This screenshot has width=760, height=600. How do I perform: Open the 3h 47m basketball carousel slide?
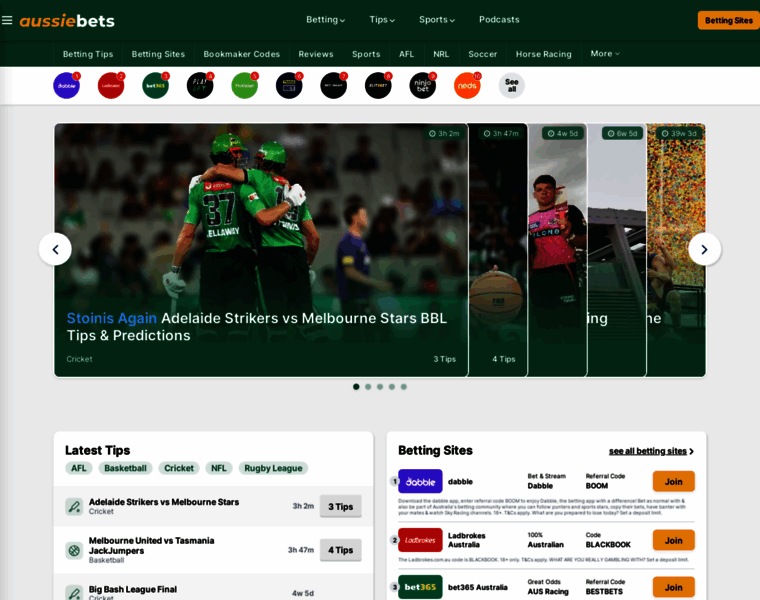tap(498, 250)
